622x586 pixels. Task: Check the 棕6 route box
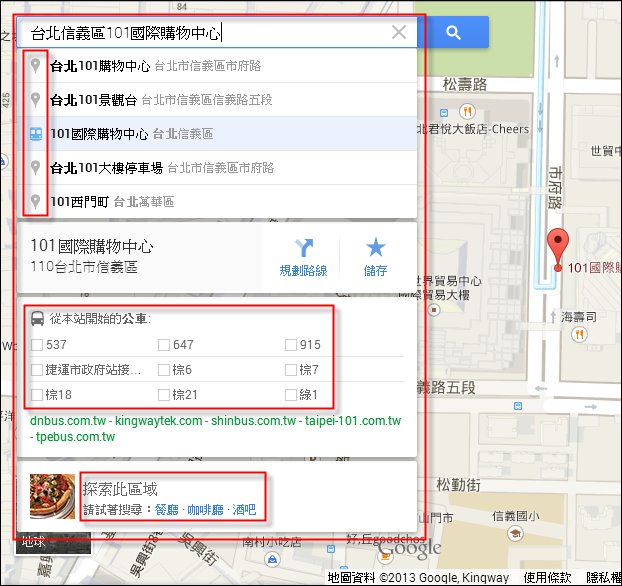[x=164, y=370]
